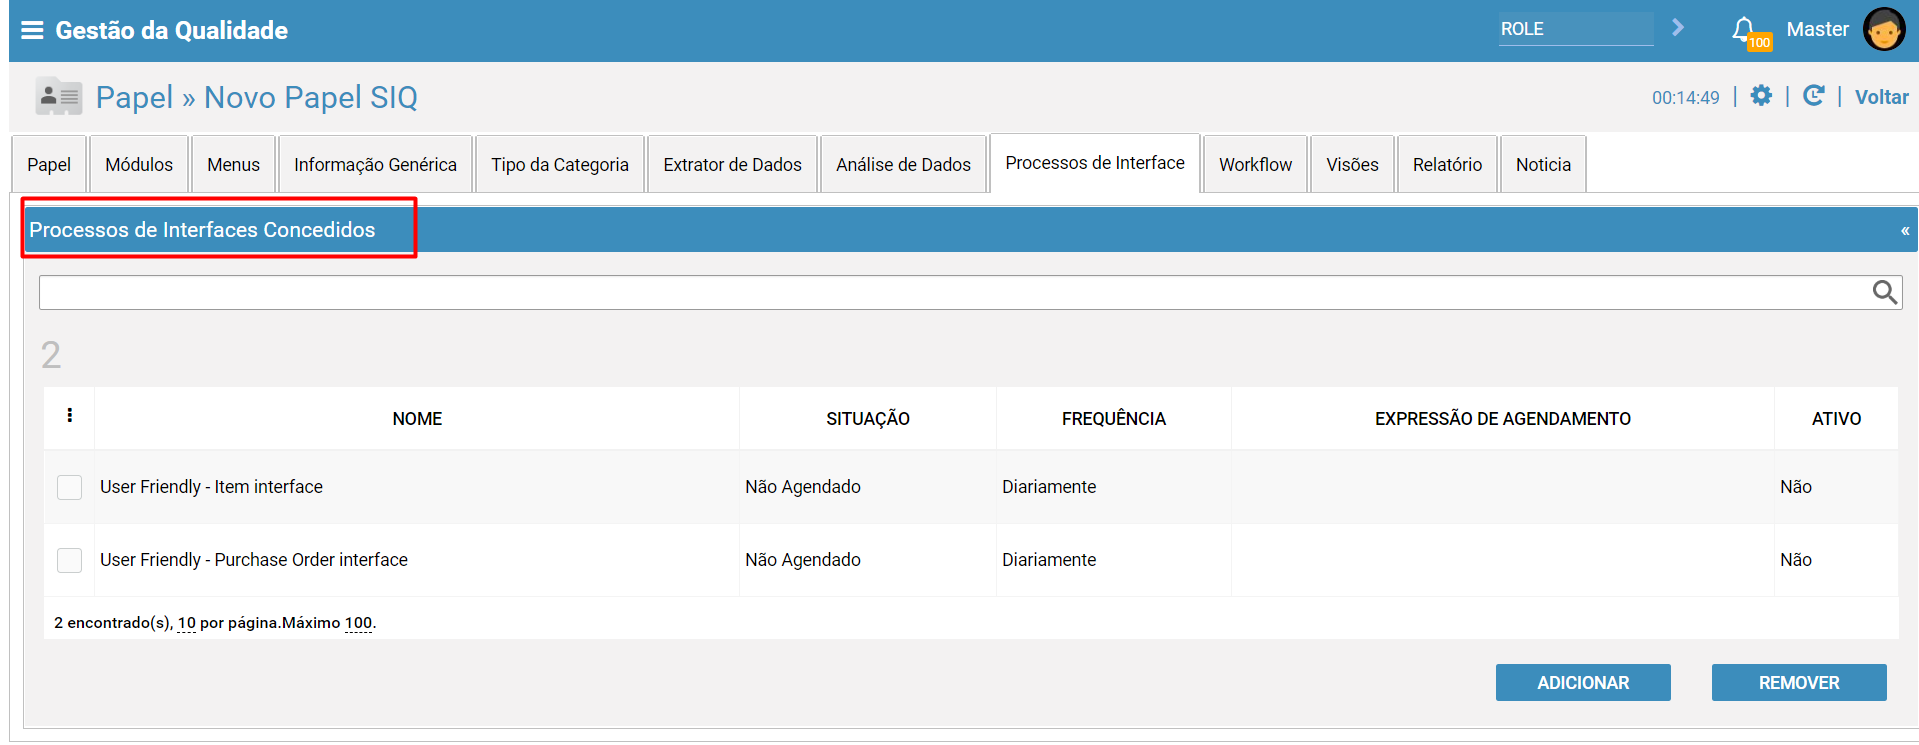Switch to the Papel tab

point(49,164)
